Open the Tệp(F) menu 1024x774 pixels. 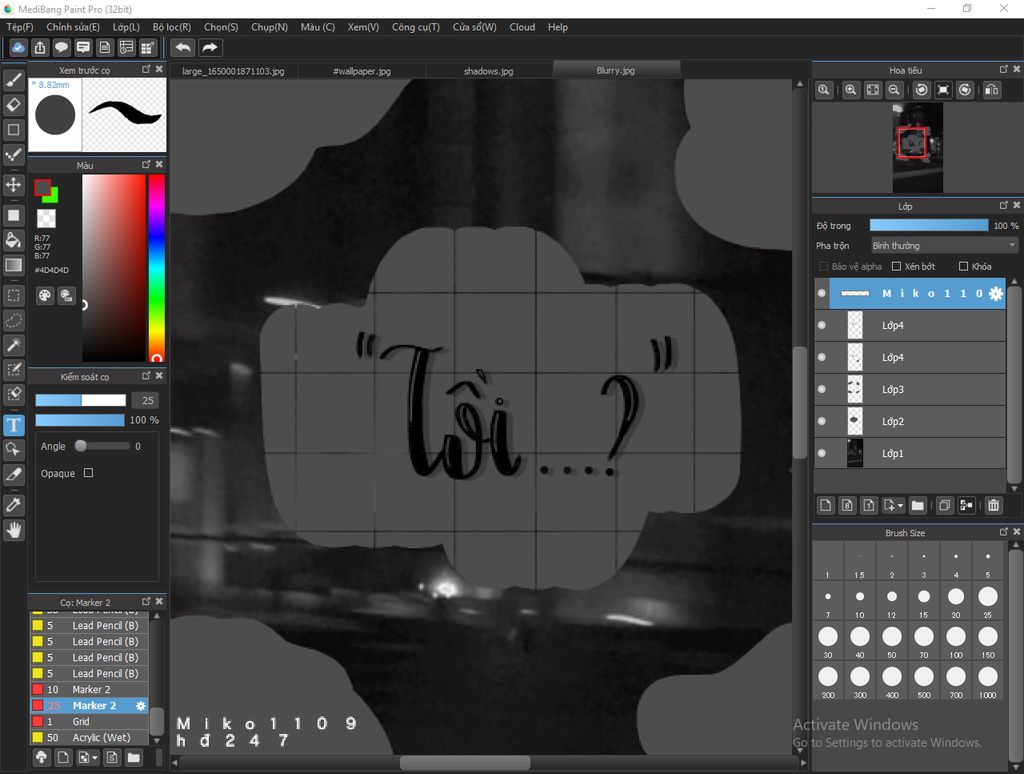(x=20, y=27)
